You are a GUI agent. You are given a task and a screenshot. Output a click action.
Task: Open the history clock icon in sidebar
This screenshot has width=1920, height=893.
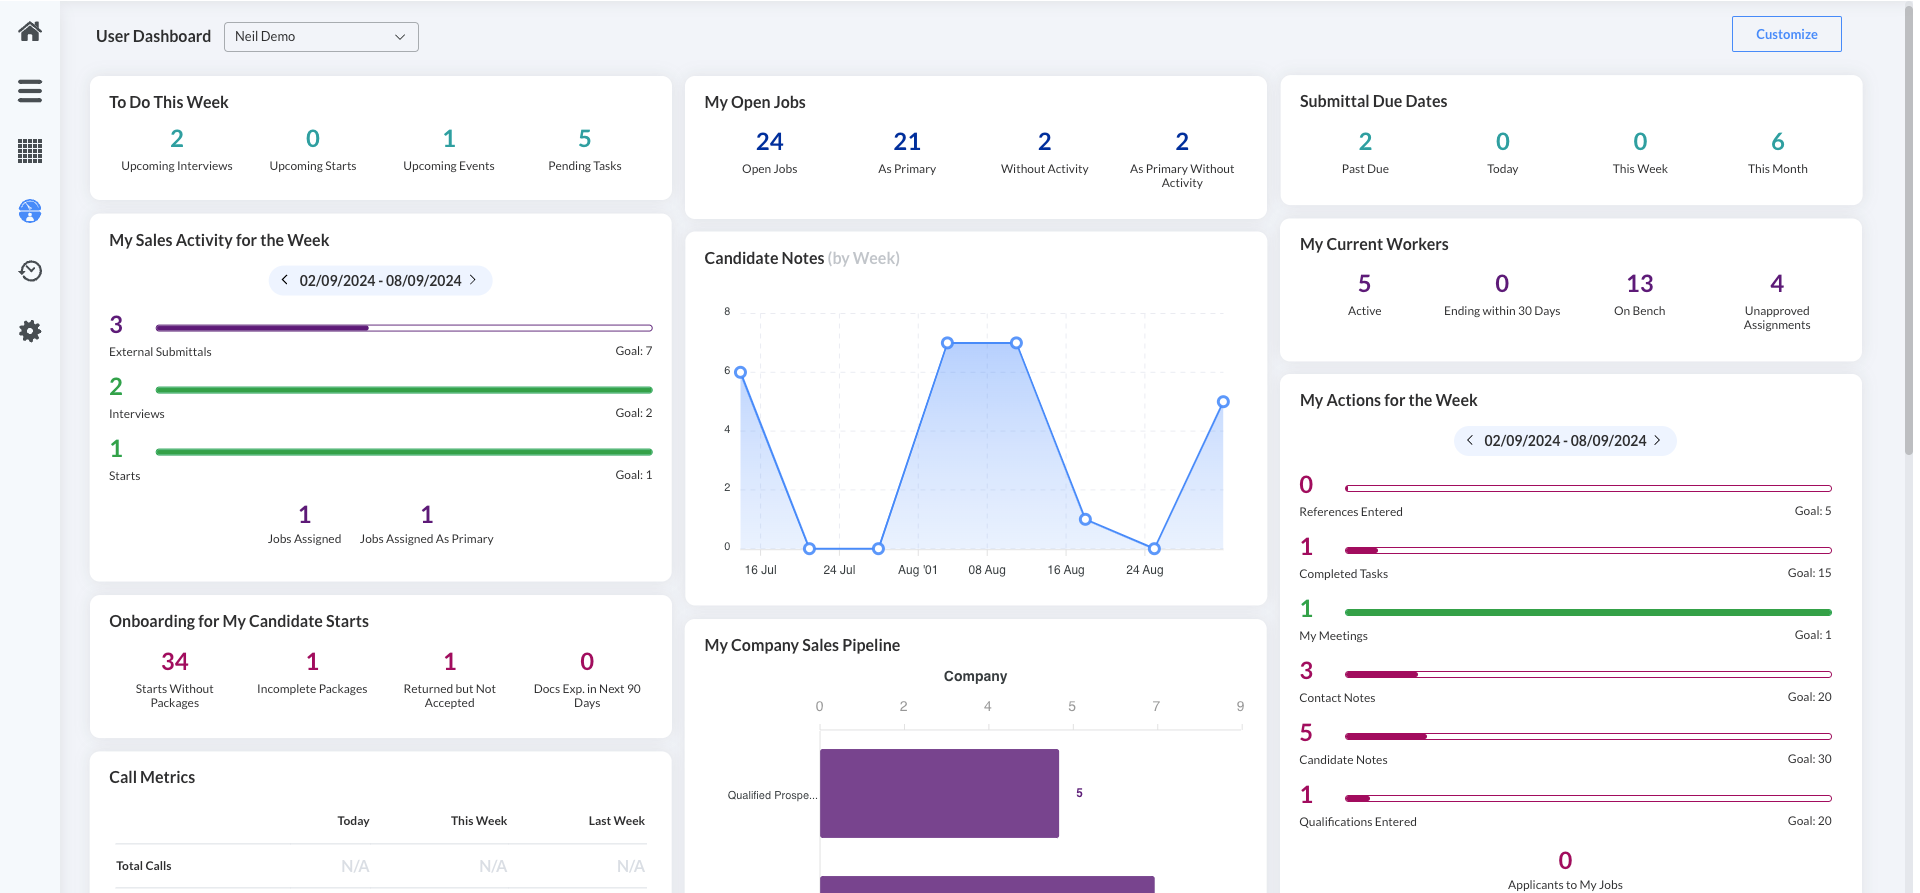point(30,271)
